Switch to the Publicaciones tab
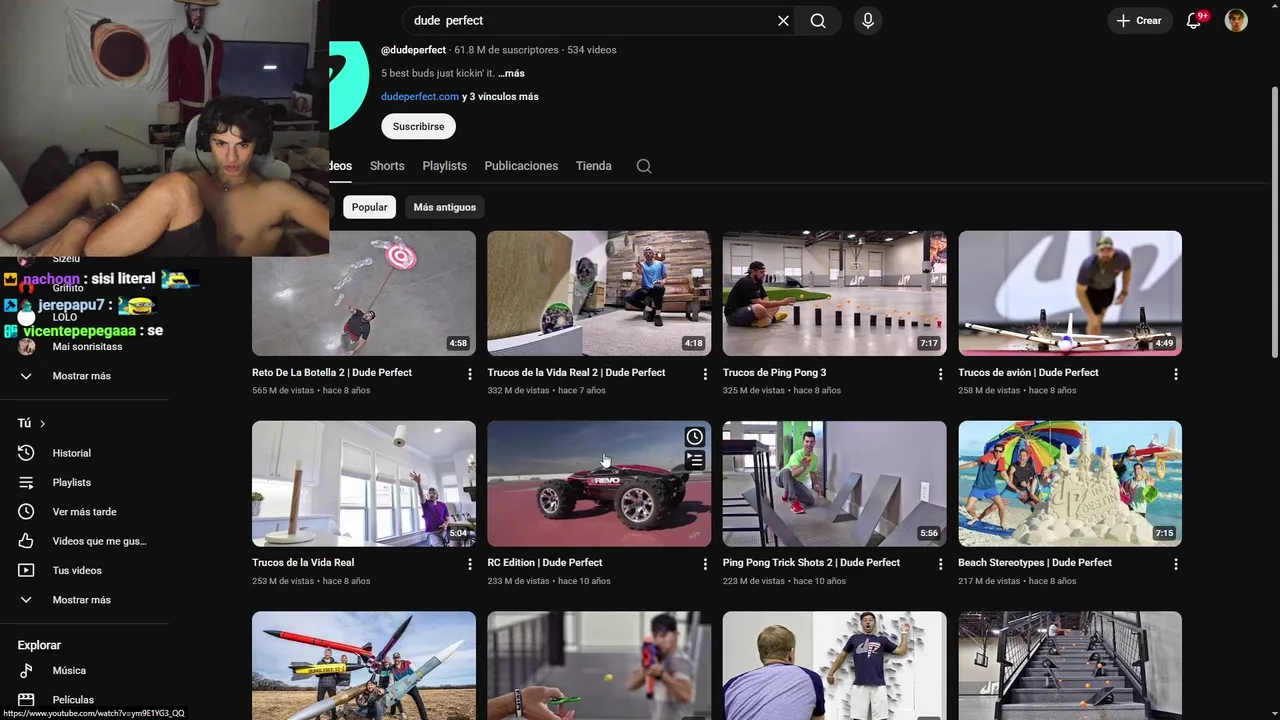This screenshot has width=1280, height=720. click(521, 166)
